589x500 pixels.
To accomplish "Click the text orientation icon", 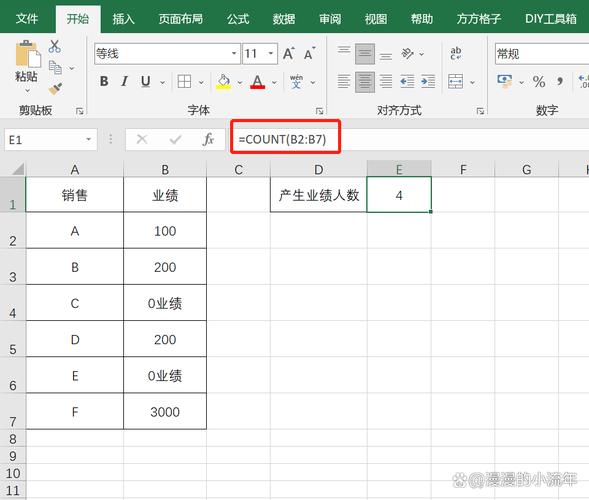I will tap(408, 54).
